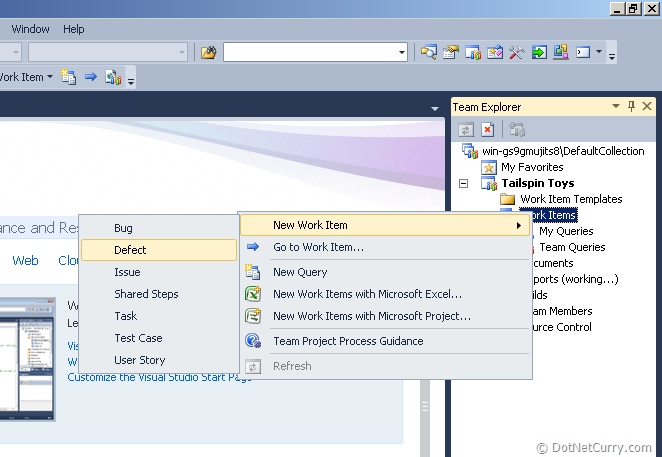
Task: Click the red X Stop icon in Team Explorer
Action: pos(488,130)
